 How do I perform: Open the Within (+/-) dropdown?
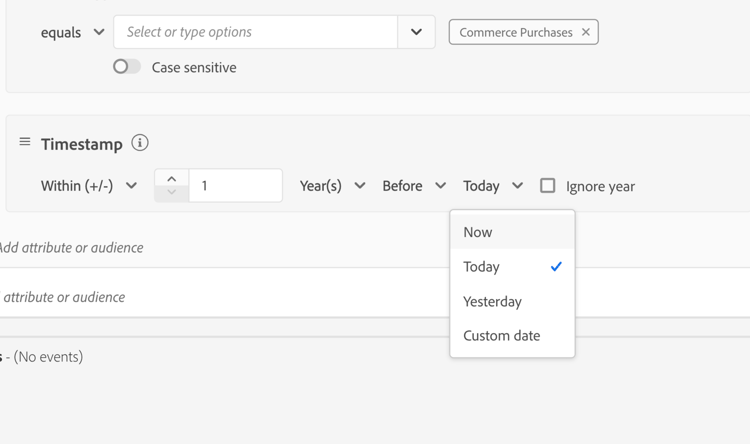(x=89, y=186)
